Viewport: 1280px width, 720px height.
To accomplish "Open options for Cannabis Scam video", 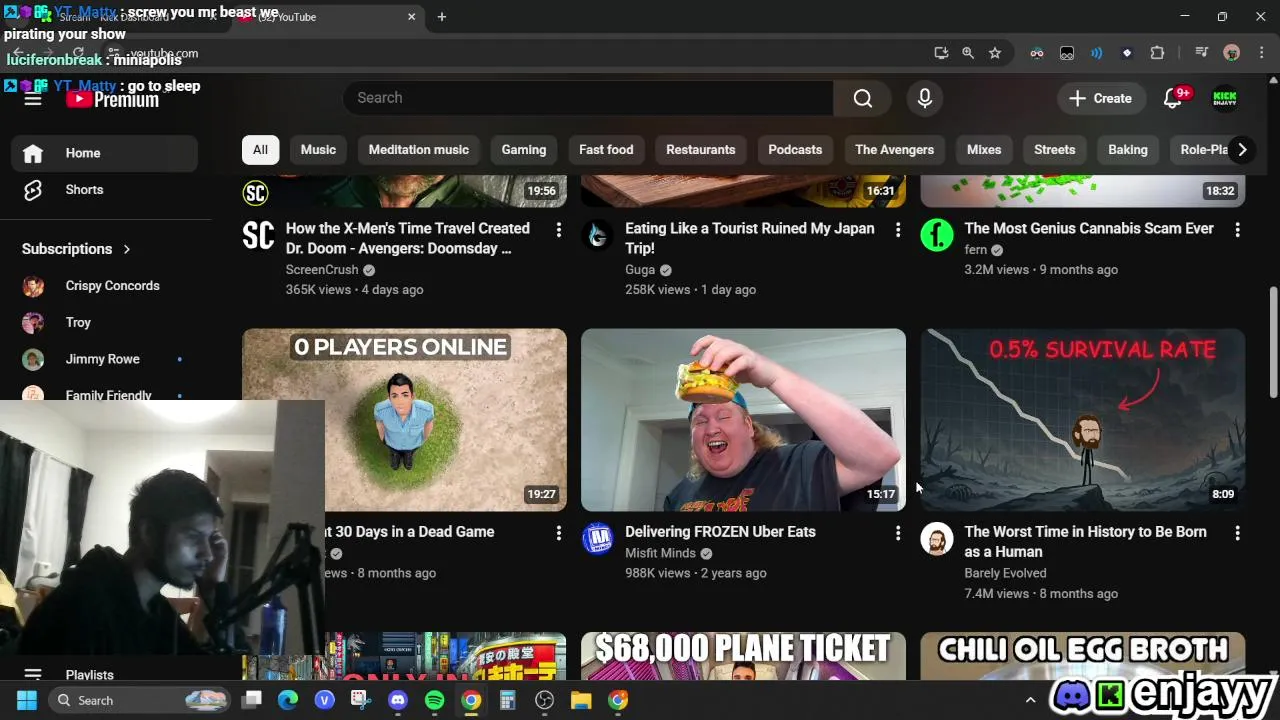I will [1237, 230].
